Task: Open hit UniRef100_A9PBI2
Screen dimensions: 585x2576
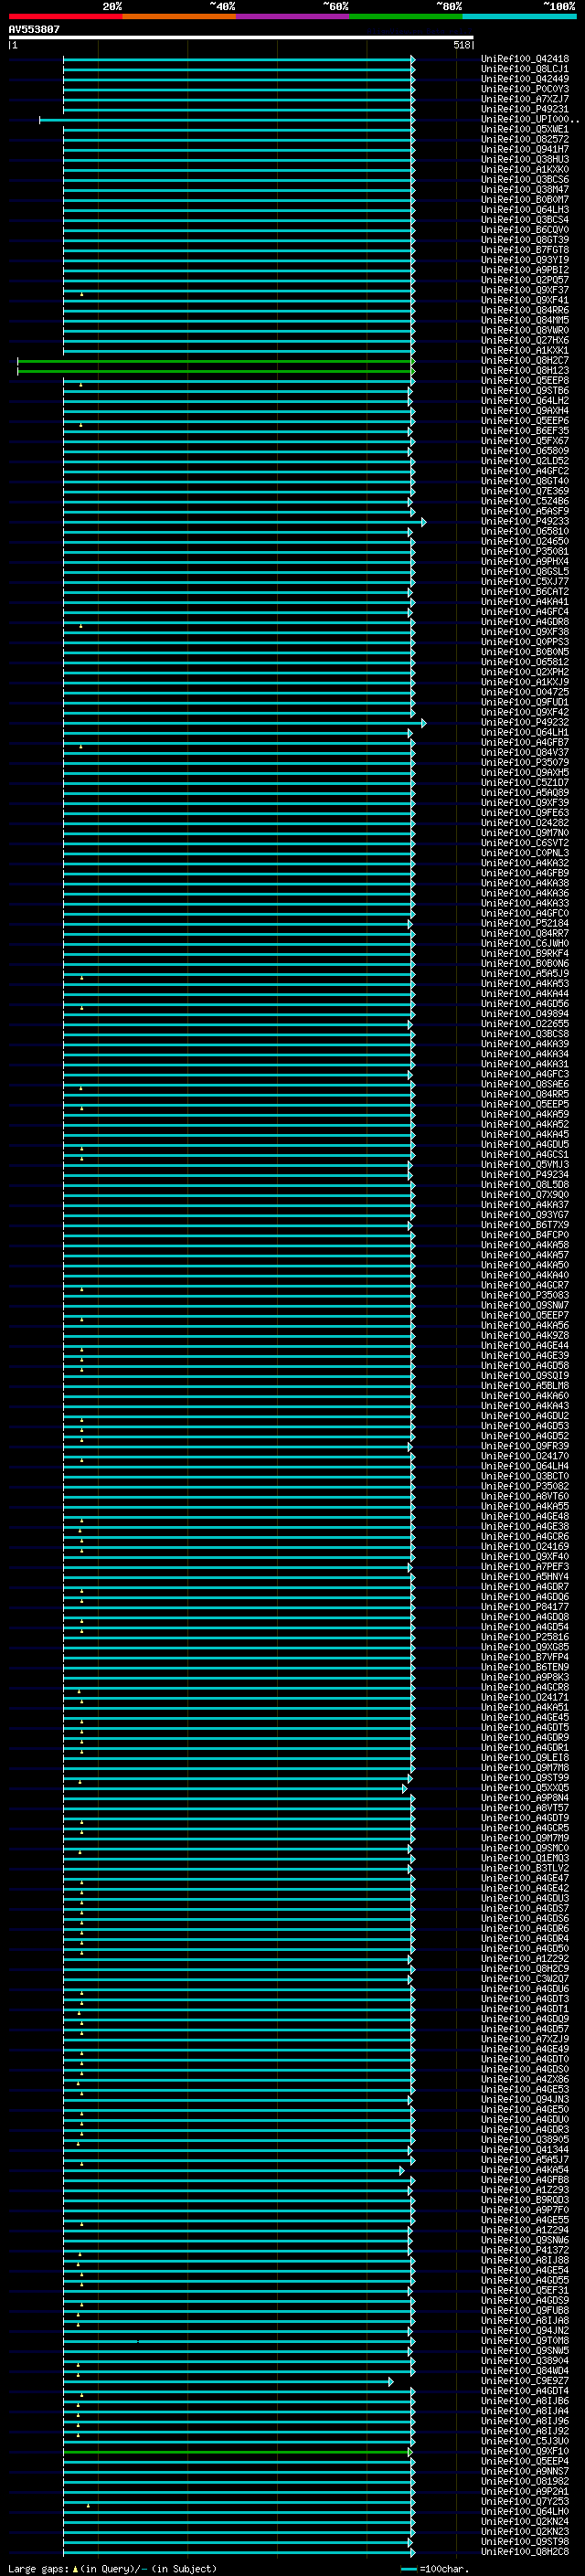Action: coord(524,270)
